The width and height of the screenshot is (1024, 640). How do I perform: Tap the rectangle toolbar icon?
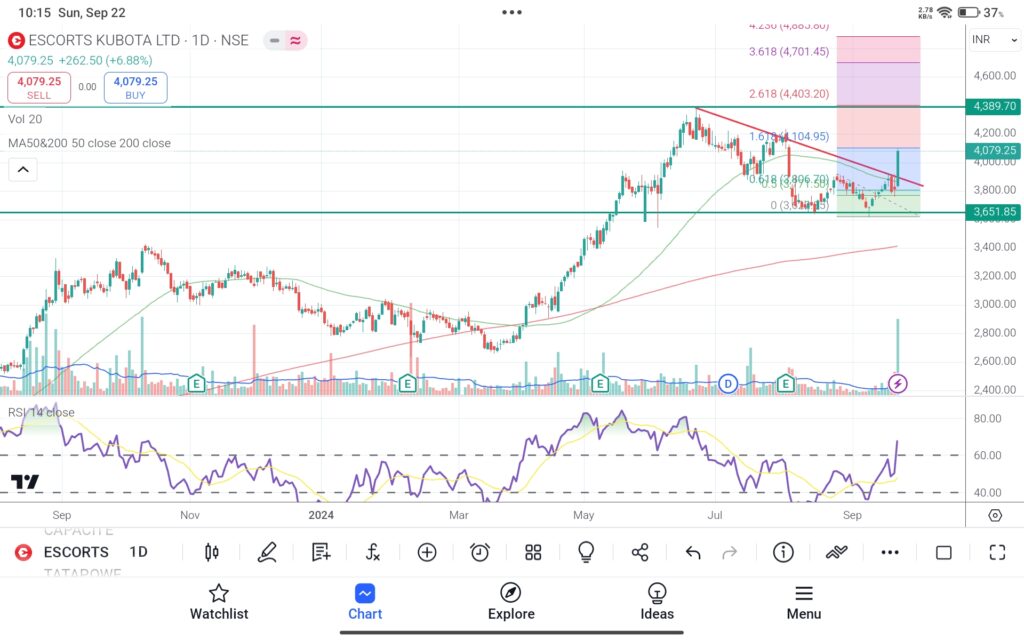944,553
